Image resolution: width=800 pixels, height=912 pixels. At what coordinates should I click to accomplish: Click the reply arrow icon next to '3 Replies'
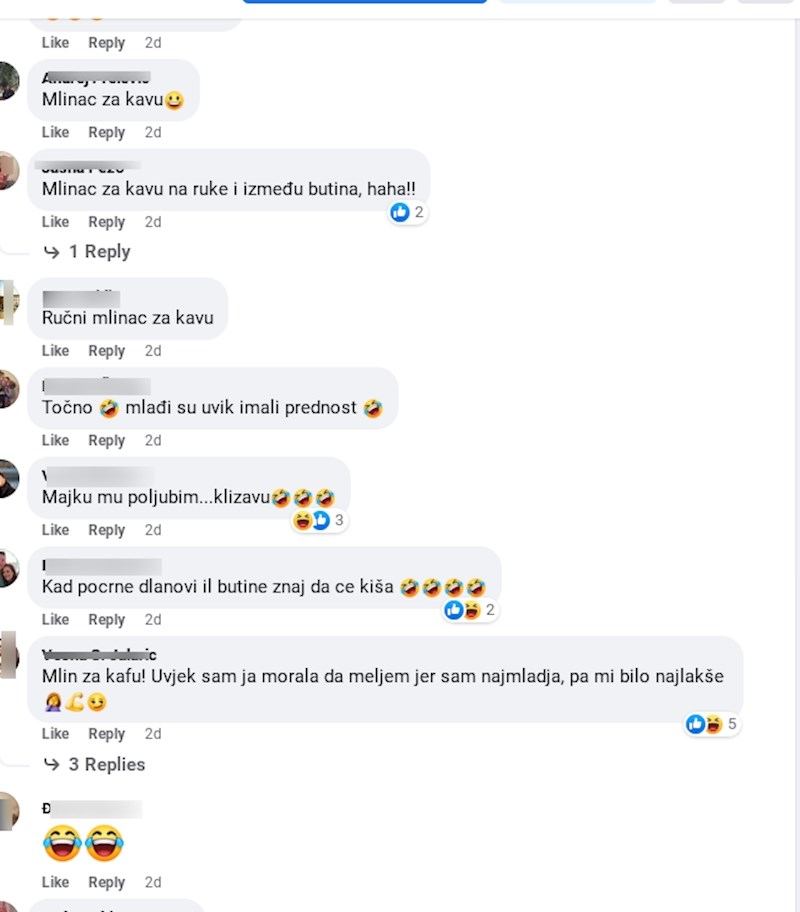click(51, 765)
